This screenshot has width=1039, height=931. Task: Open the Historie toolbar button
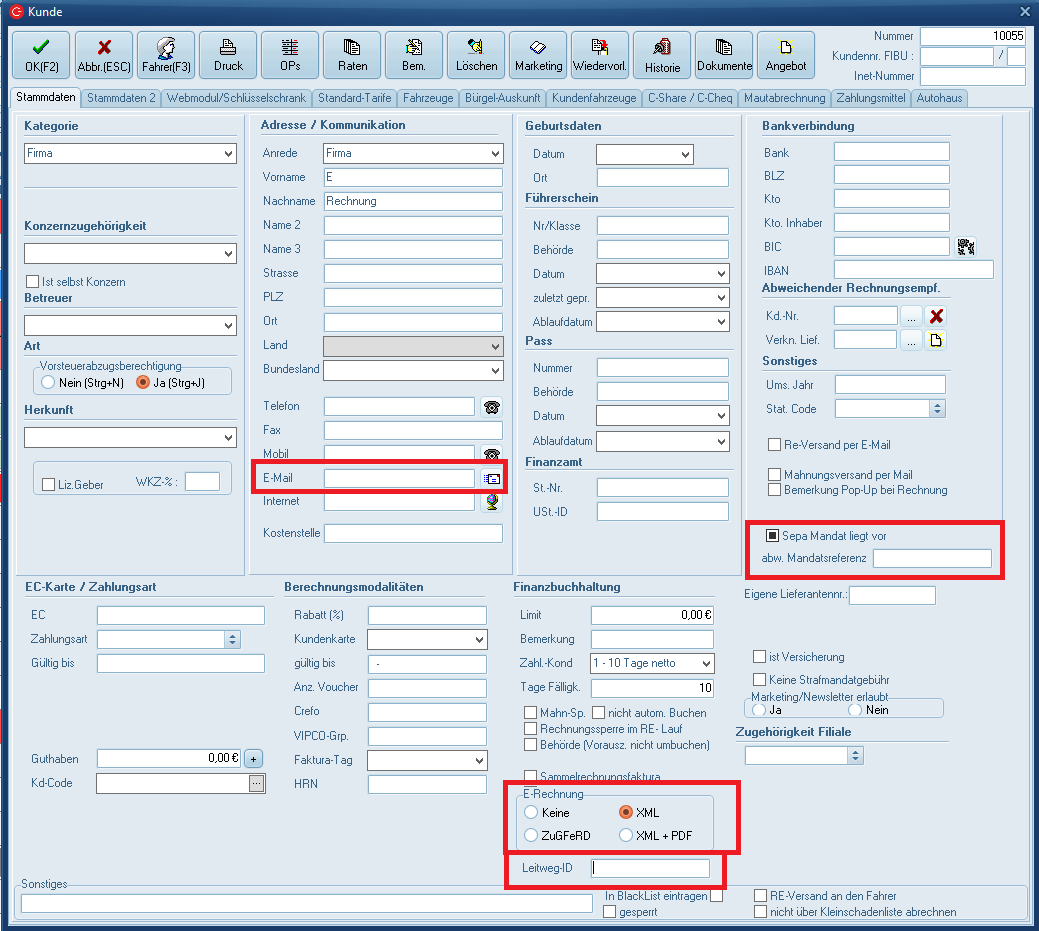coord(662,55)
